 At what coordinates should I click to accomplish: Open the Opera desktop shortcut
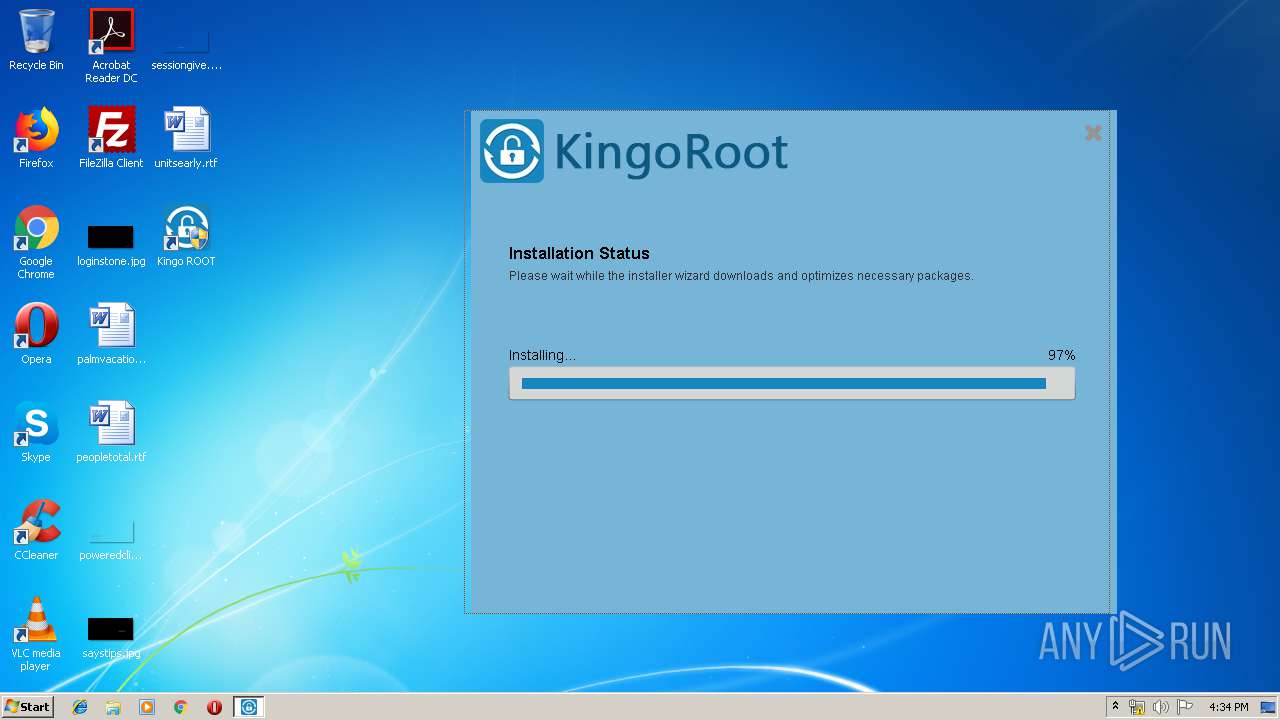[36, 334]
